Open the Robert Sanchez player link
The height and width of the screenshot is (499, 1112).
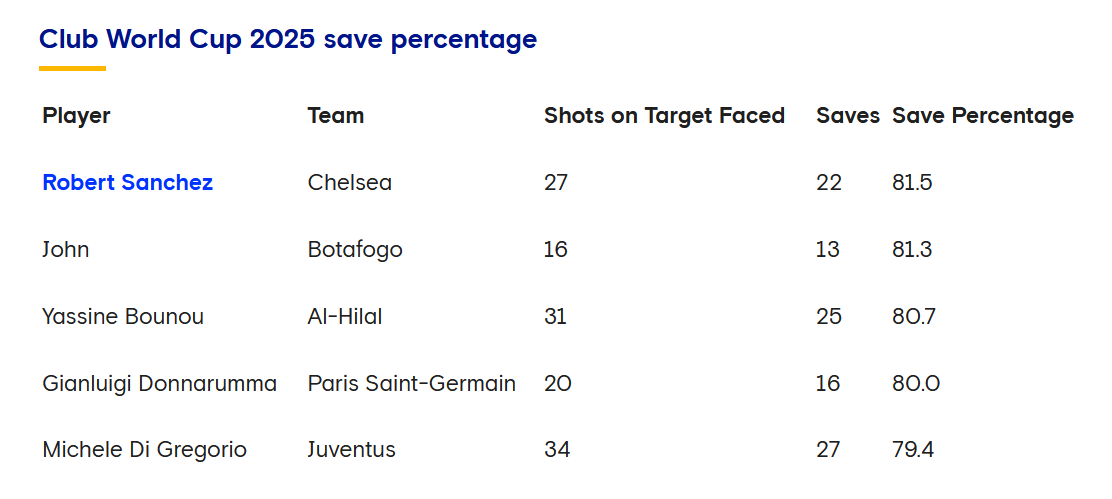(x=128, y=183)
